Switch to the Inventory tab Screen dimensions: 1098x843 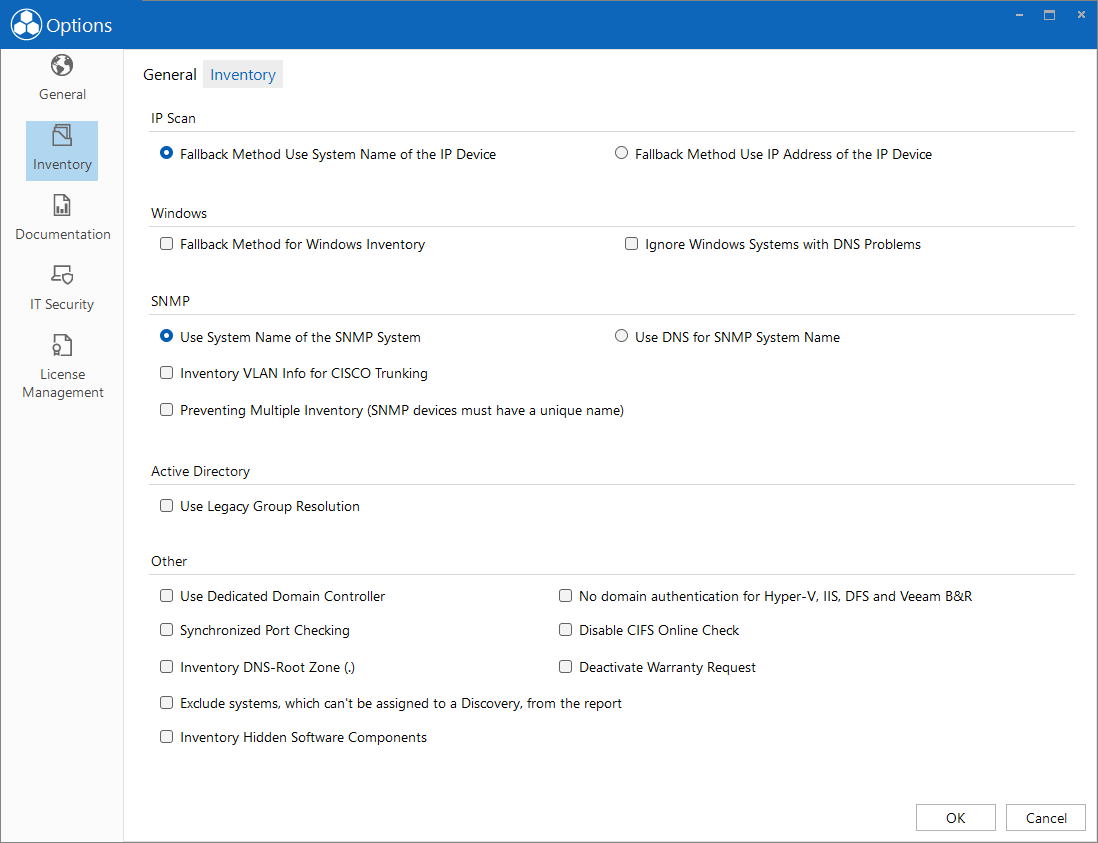coord(243,75)
